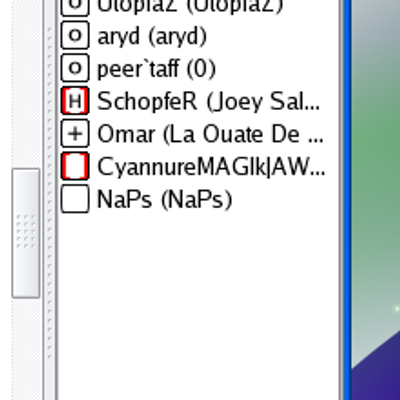Image resolution: width=400 pixels, height=400 pixels.
Task: Click the dotted splitter handle beside the user list
Action: point(50,193)
